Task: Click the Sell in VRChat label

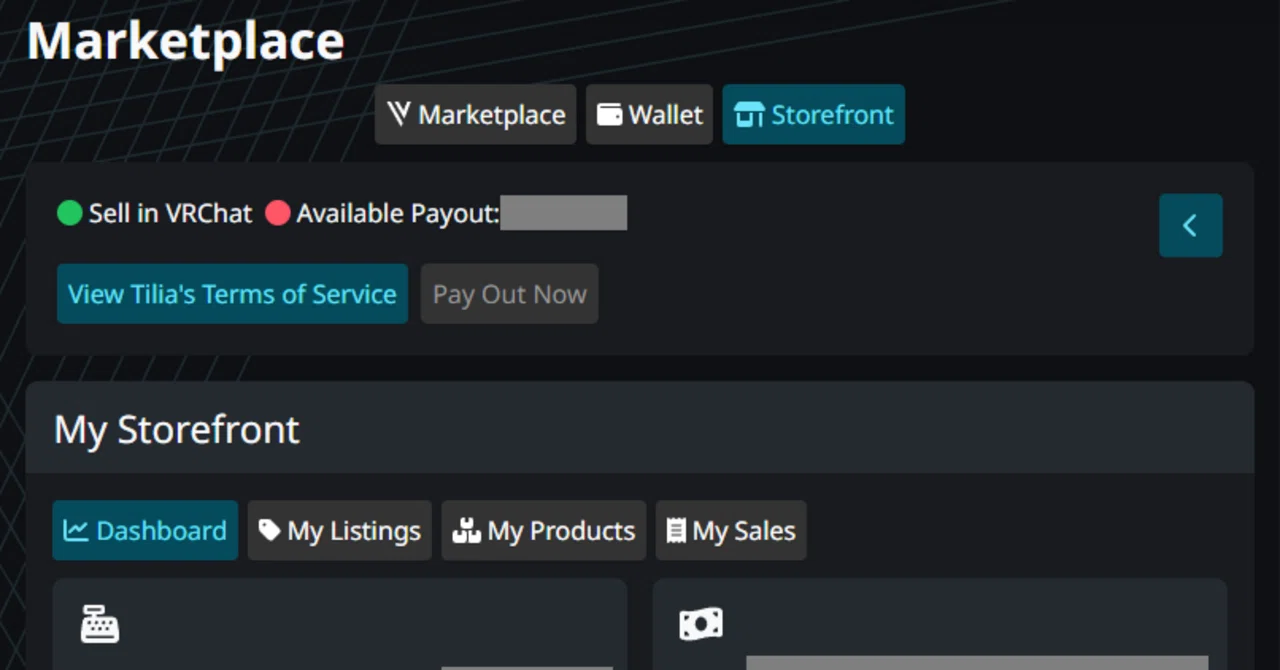Action: point(171,213)
